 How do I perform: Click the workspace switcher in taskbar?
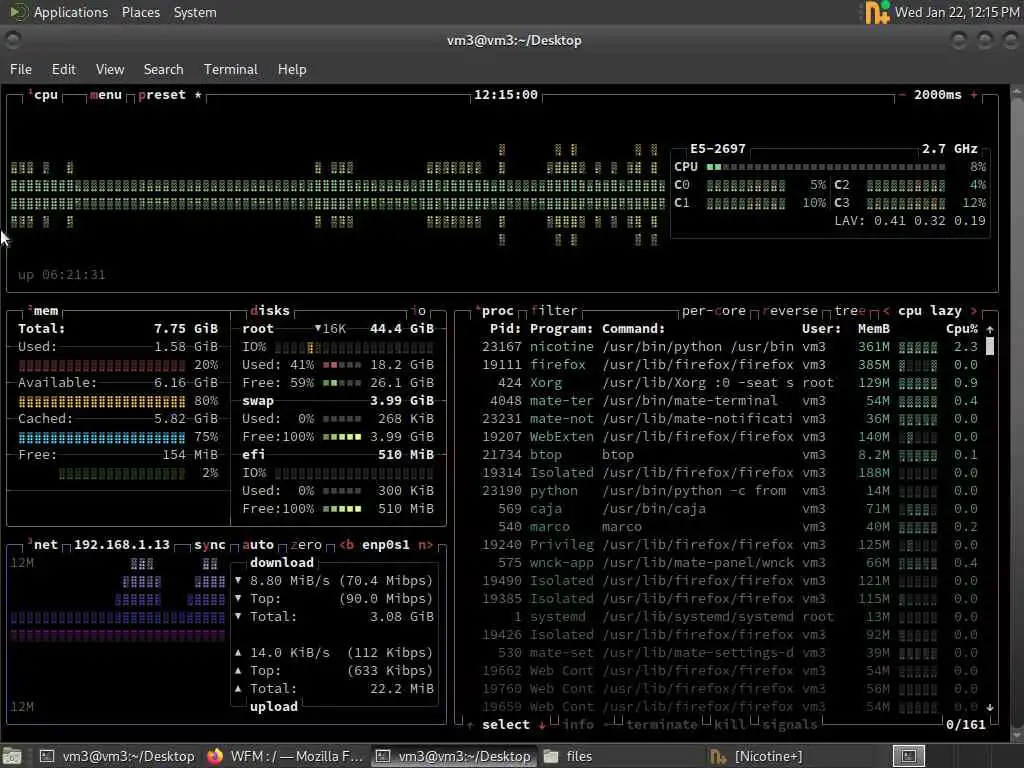coord(908,756)
